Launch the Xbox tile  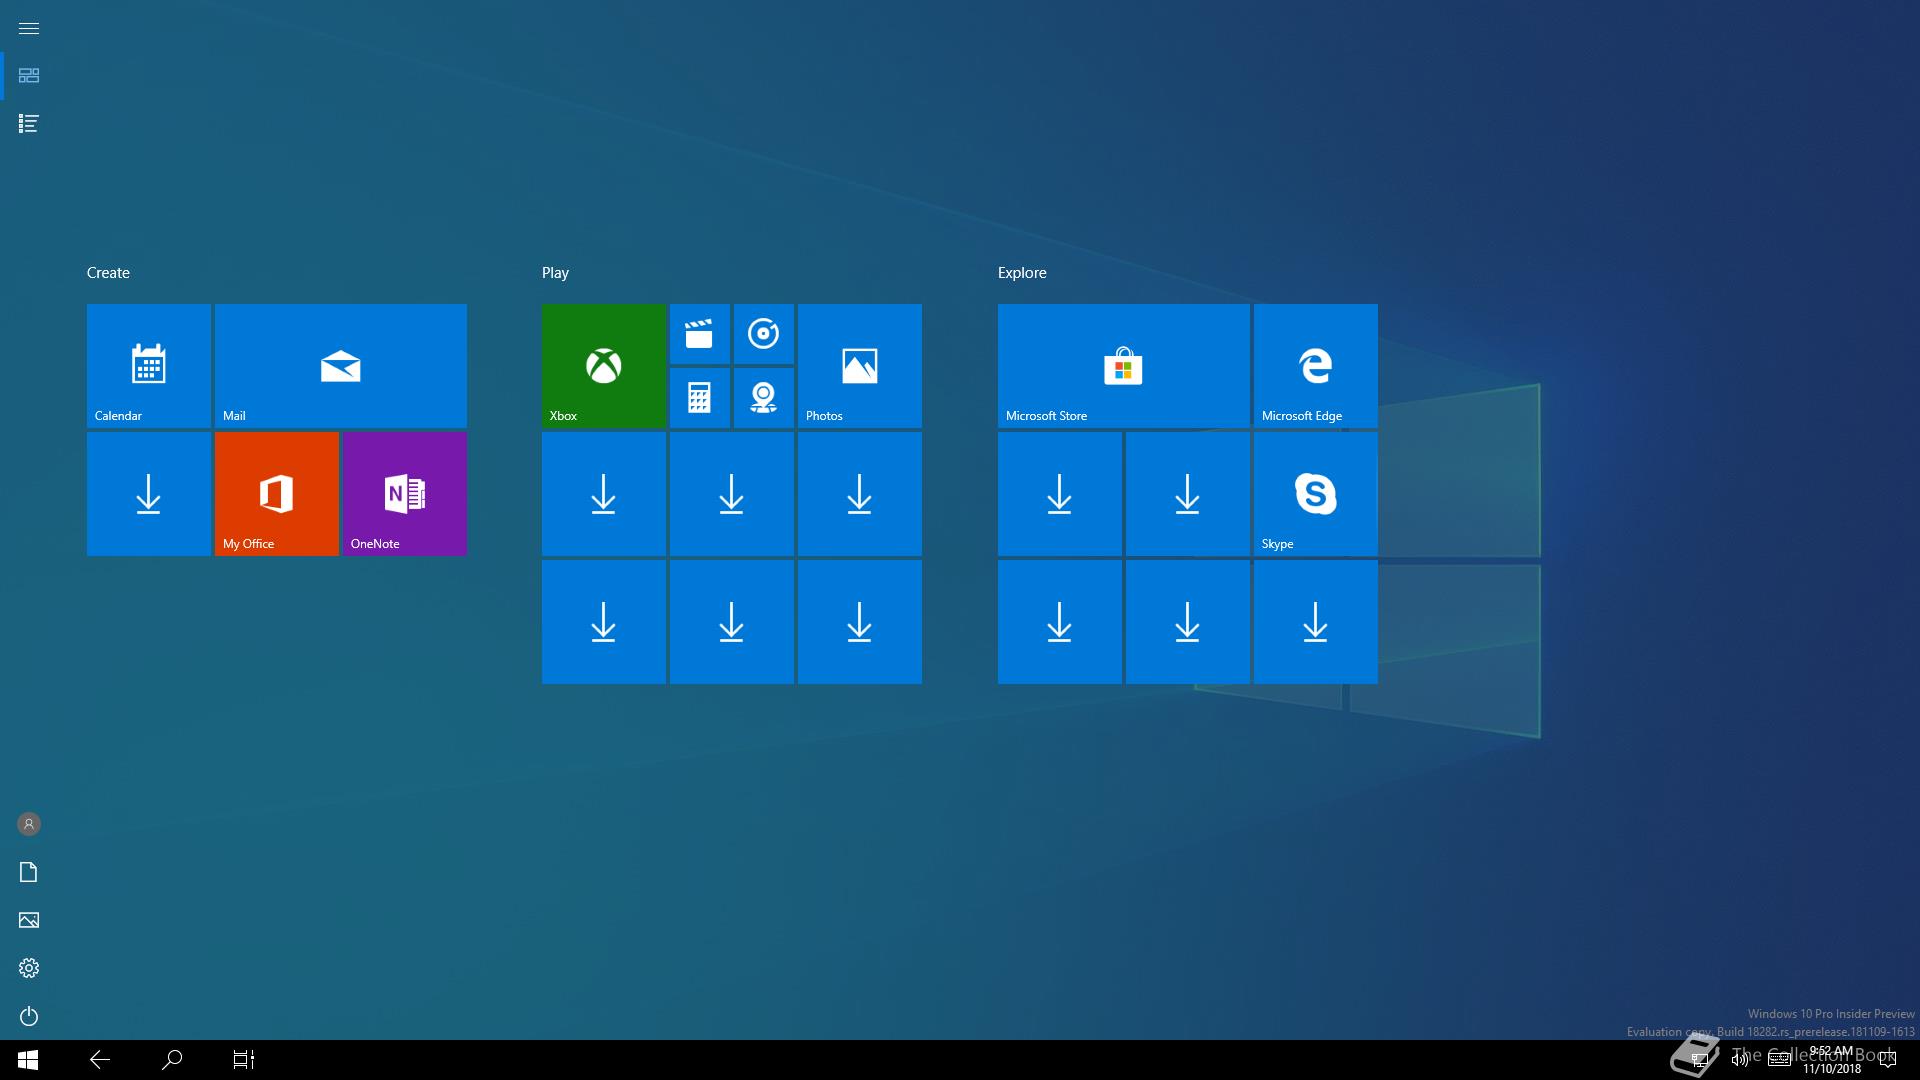(x=604, y=366)
